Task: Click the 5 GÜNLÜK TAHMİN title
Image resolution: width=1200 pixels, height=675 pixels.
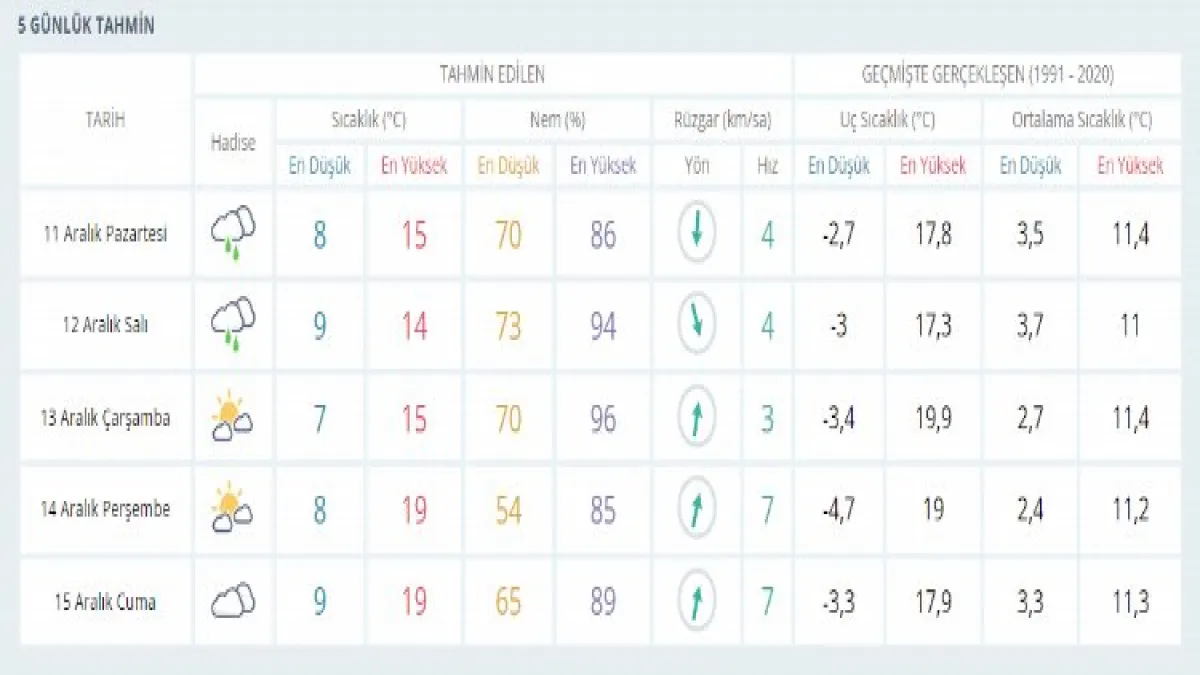Action: coord(86,27)
